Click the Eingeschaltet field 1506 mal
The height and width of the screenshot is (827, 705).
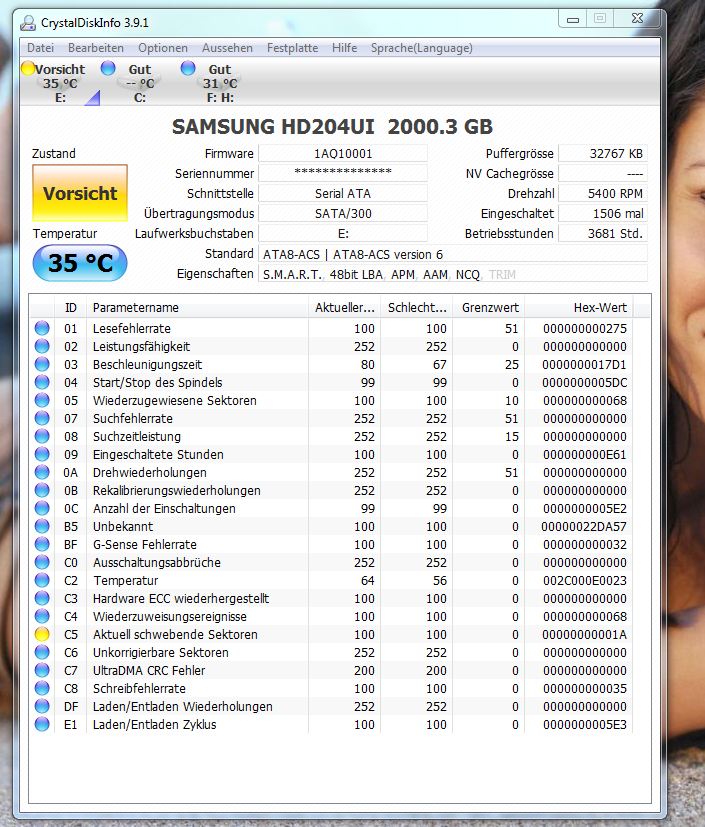click(603, 213)
